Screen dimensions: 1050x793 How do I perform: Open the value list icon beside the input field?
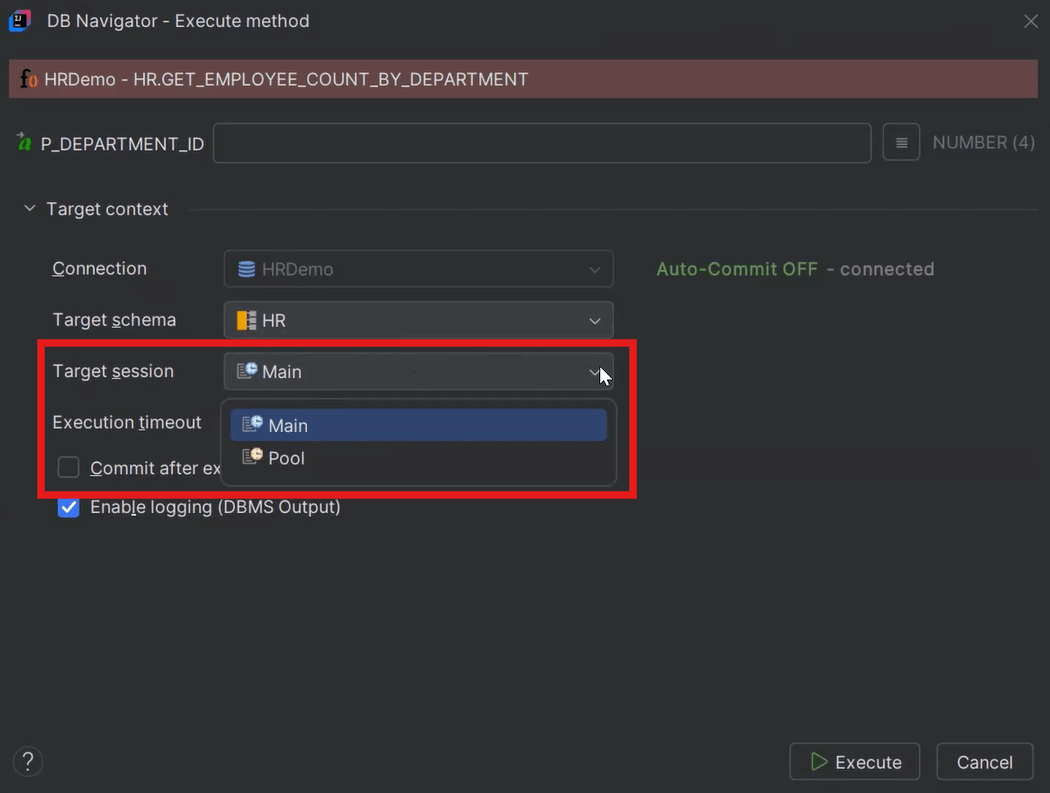point(901,142)
